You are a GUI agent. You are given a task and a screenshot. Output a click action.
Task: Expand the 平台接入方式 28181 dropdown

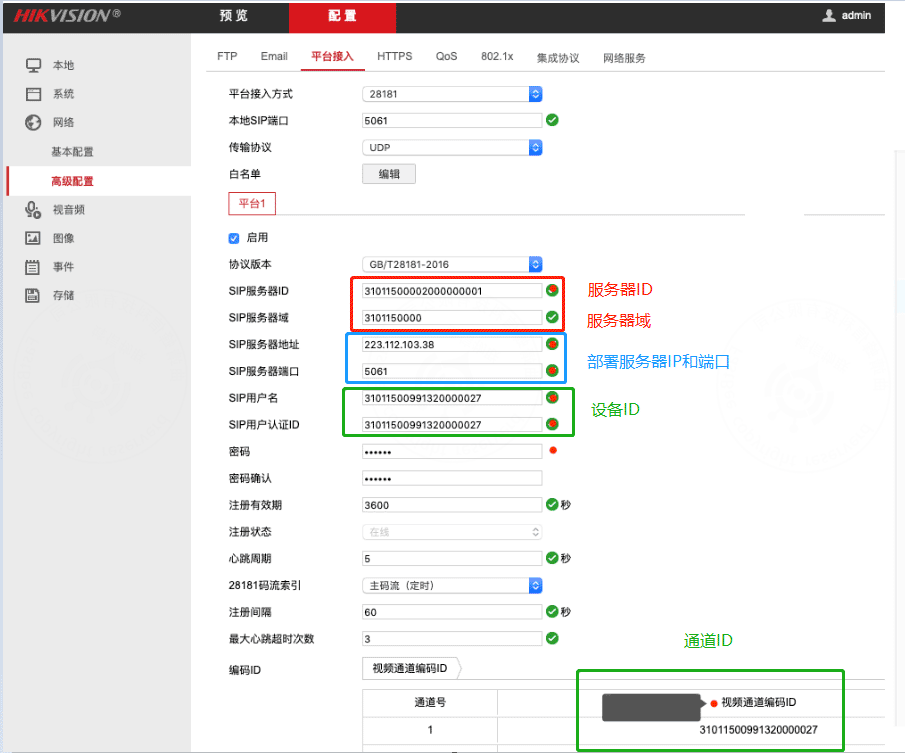[452, 94]
